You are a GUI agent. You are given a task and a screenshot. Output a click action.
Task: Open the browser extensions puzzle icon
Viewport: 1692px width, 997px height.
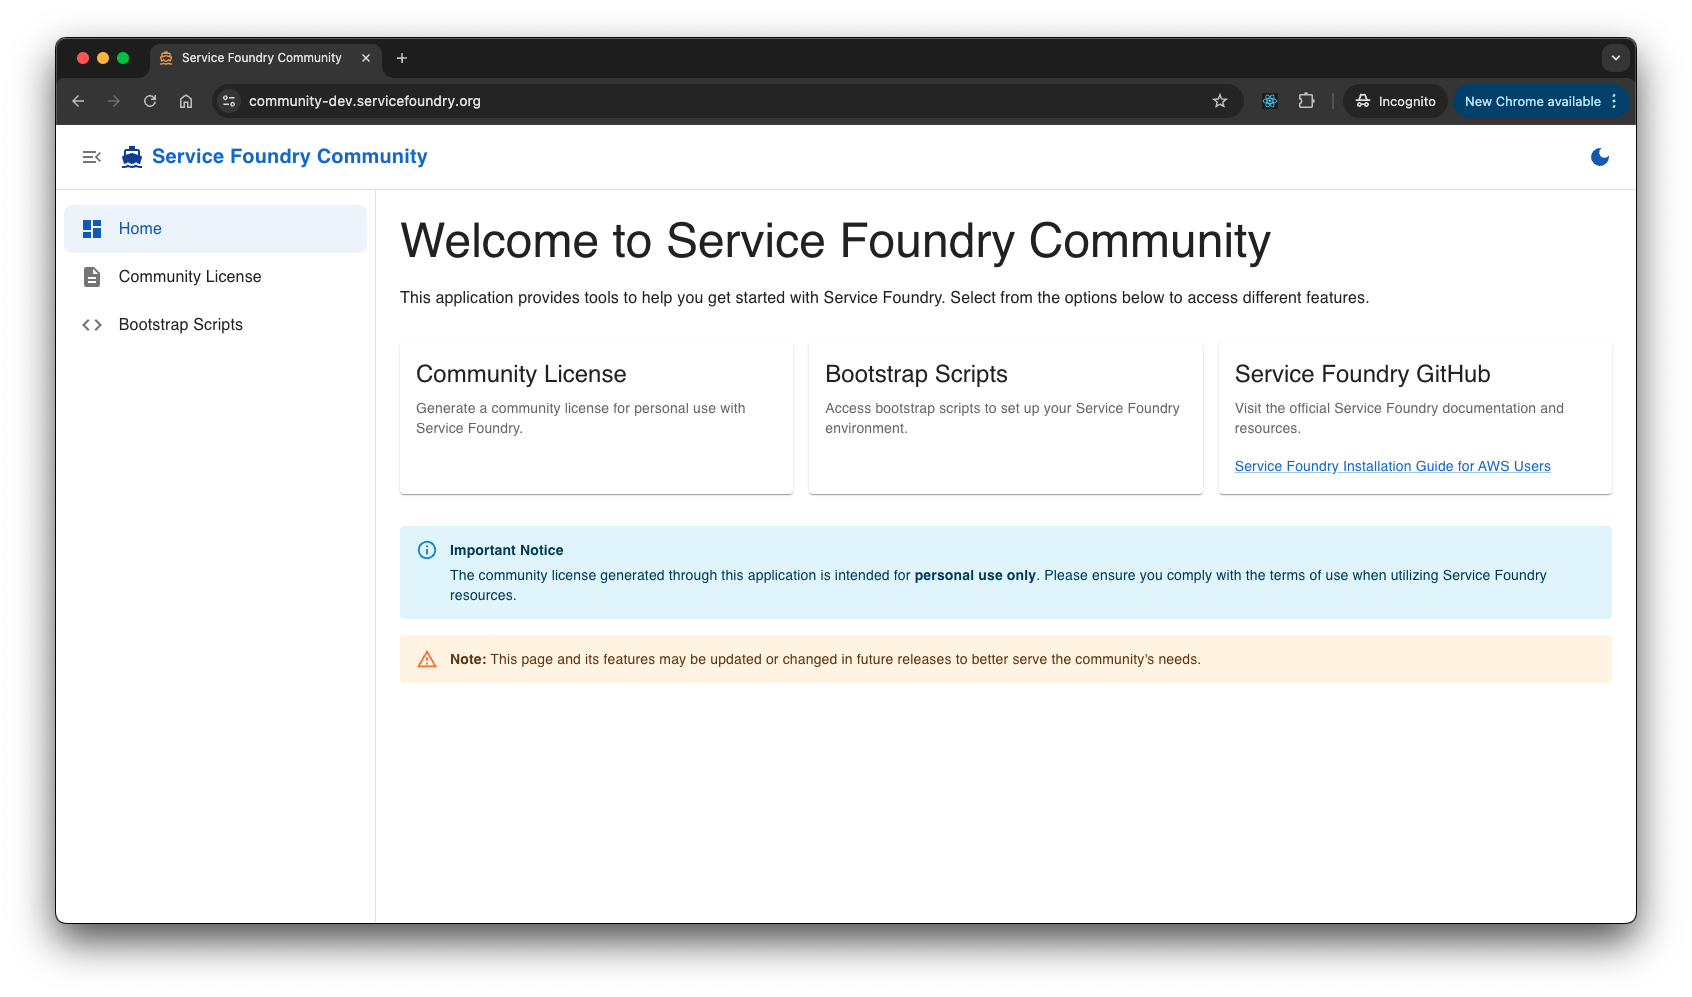tap(1306, 101)
